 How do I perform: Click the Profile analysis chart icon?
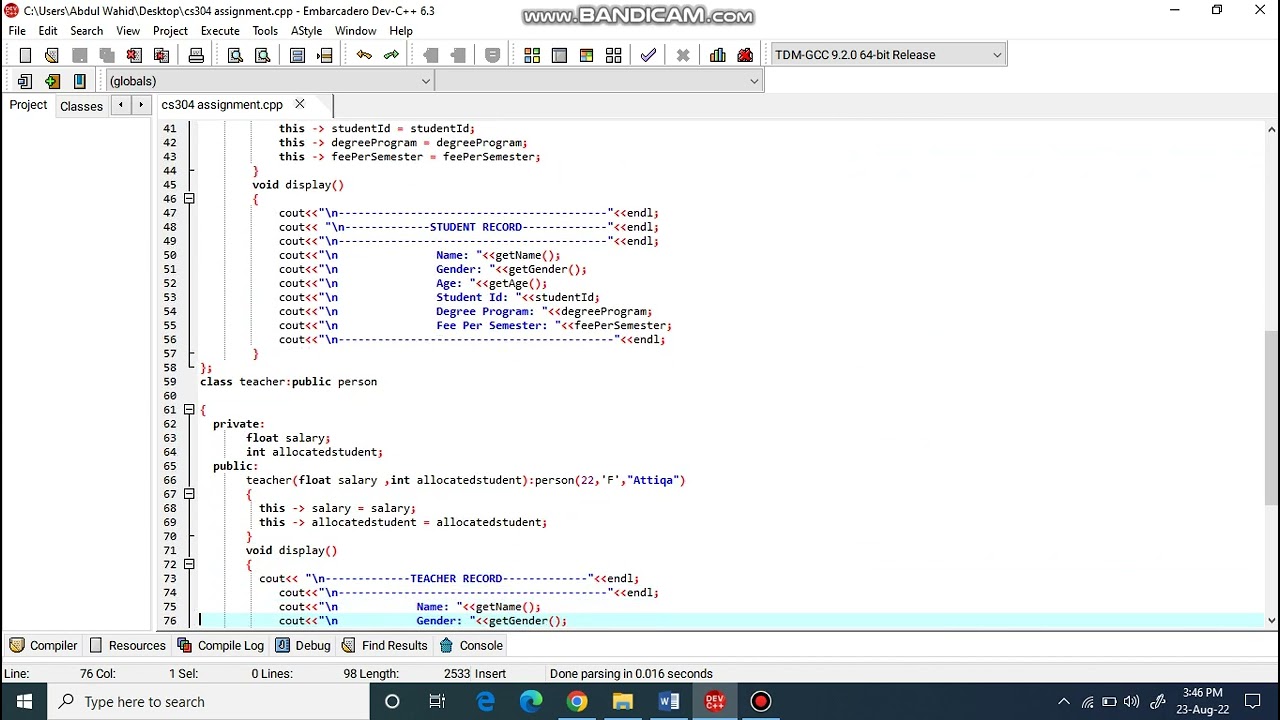click(718, 55)
